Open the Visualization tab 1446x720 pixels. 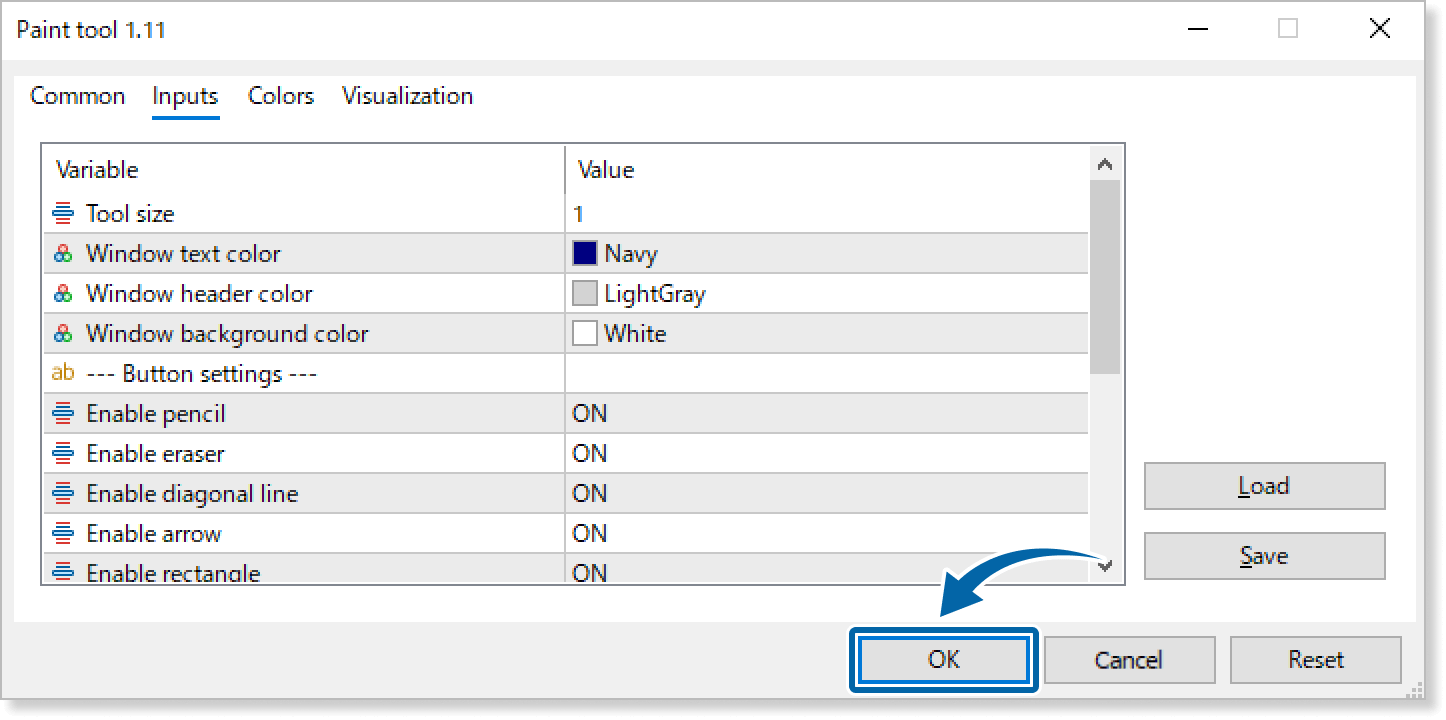point(407,96)
